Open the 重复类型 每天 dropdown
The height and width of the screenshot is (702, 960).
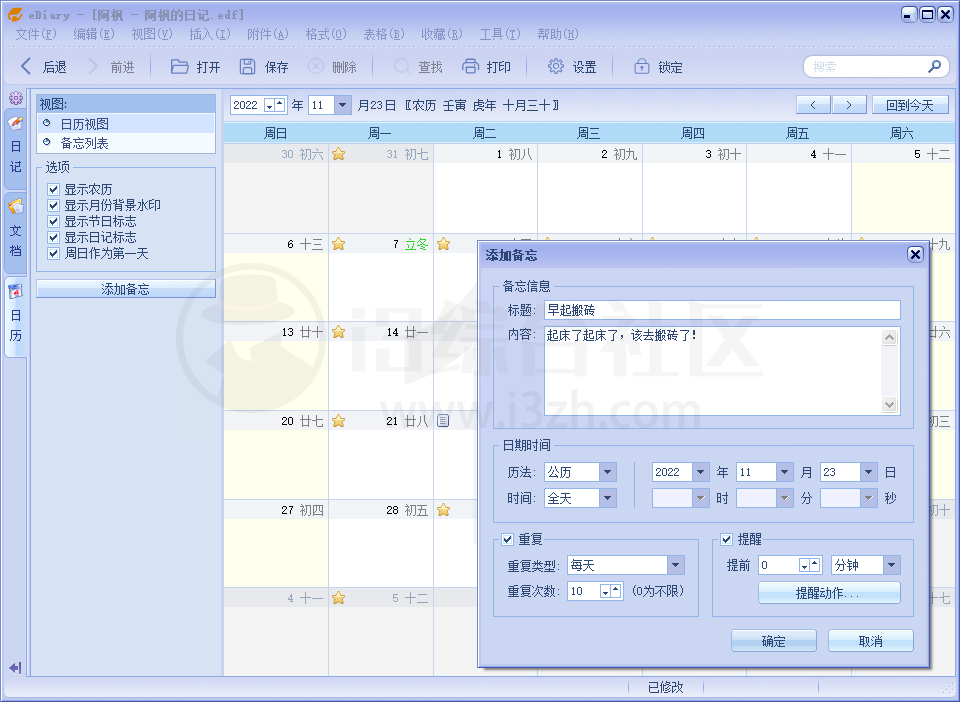click(675, 565)
